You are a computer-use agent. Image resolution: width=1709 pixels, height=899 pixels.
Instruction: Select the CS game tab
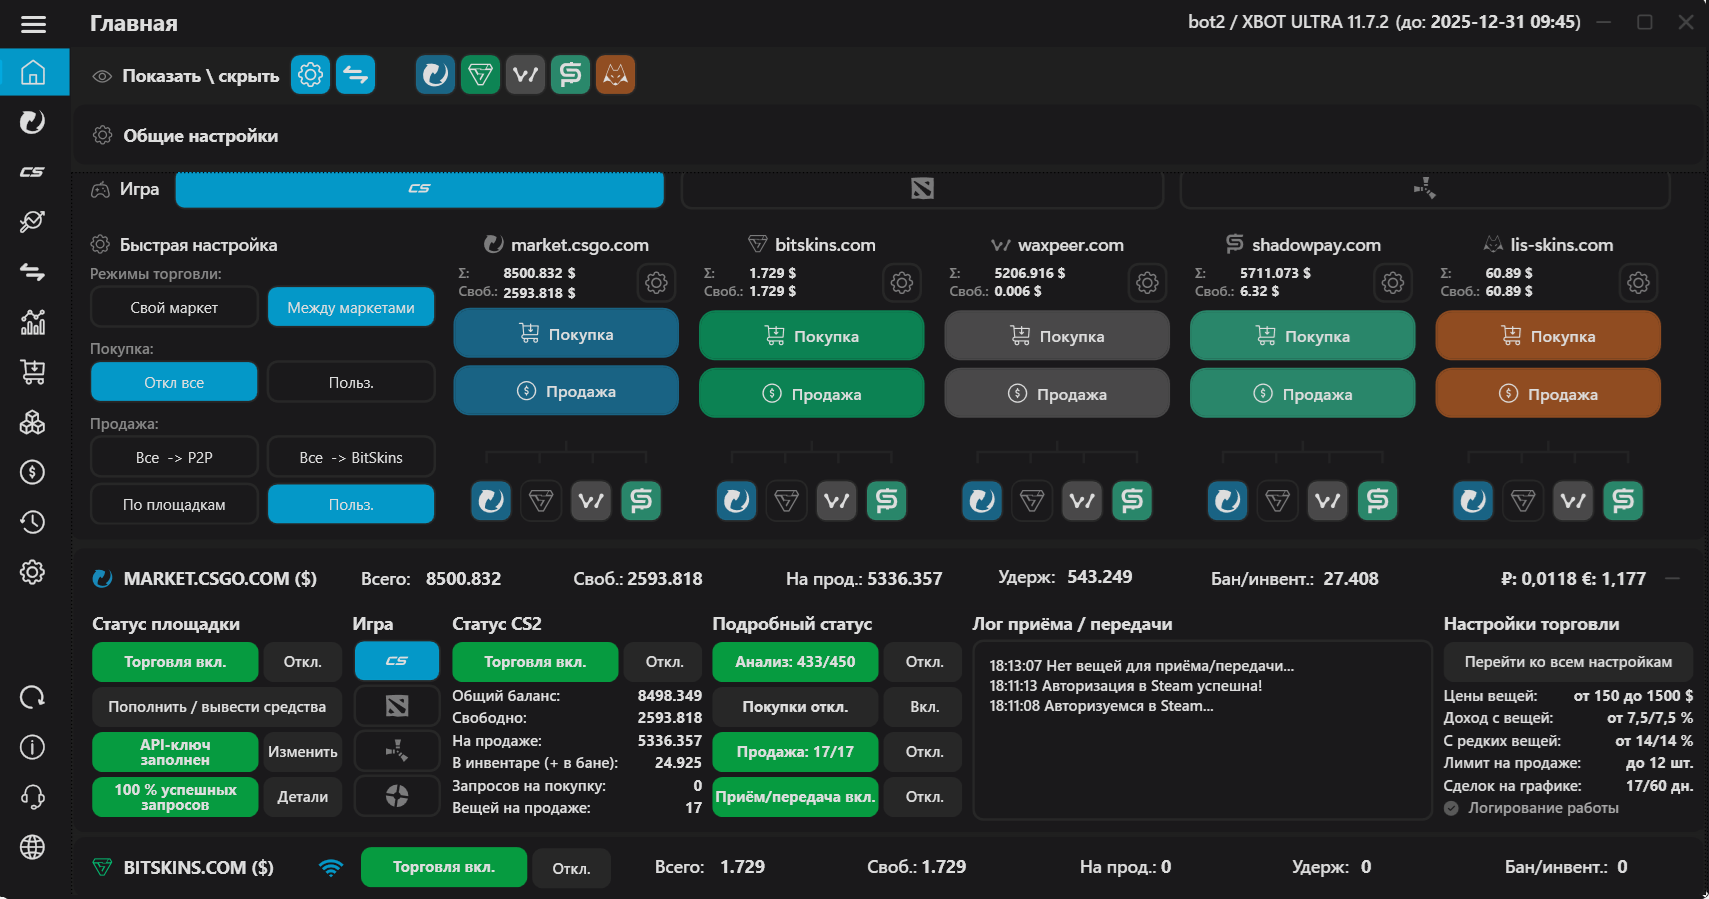coord(419,189)
